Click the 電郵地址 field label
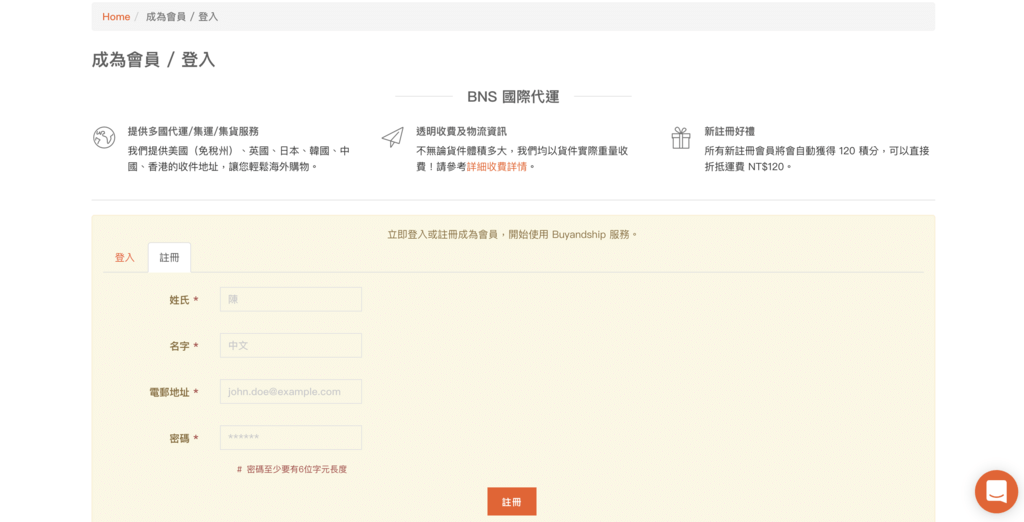 tap(174, 393)
